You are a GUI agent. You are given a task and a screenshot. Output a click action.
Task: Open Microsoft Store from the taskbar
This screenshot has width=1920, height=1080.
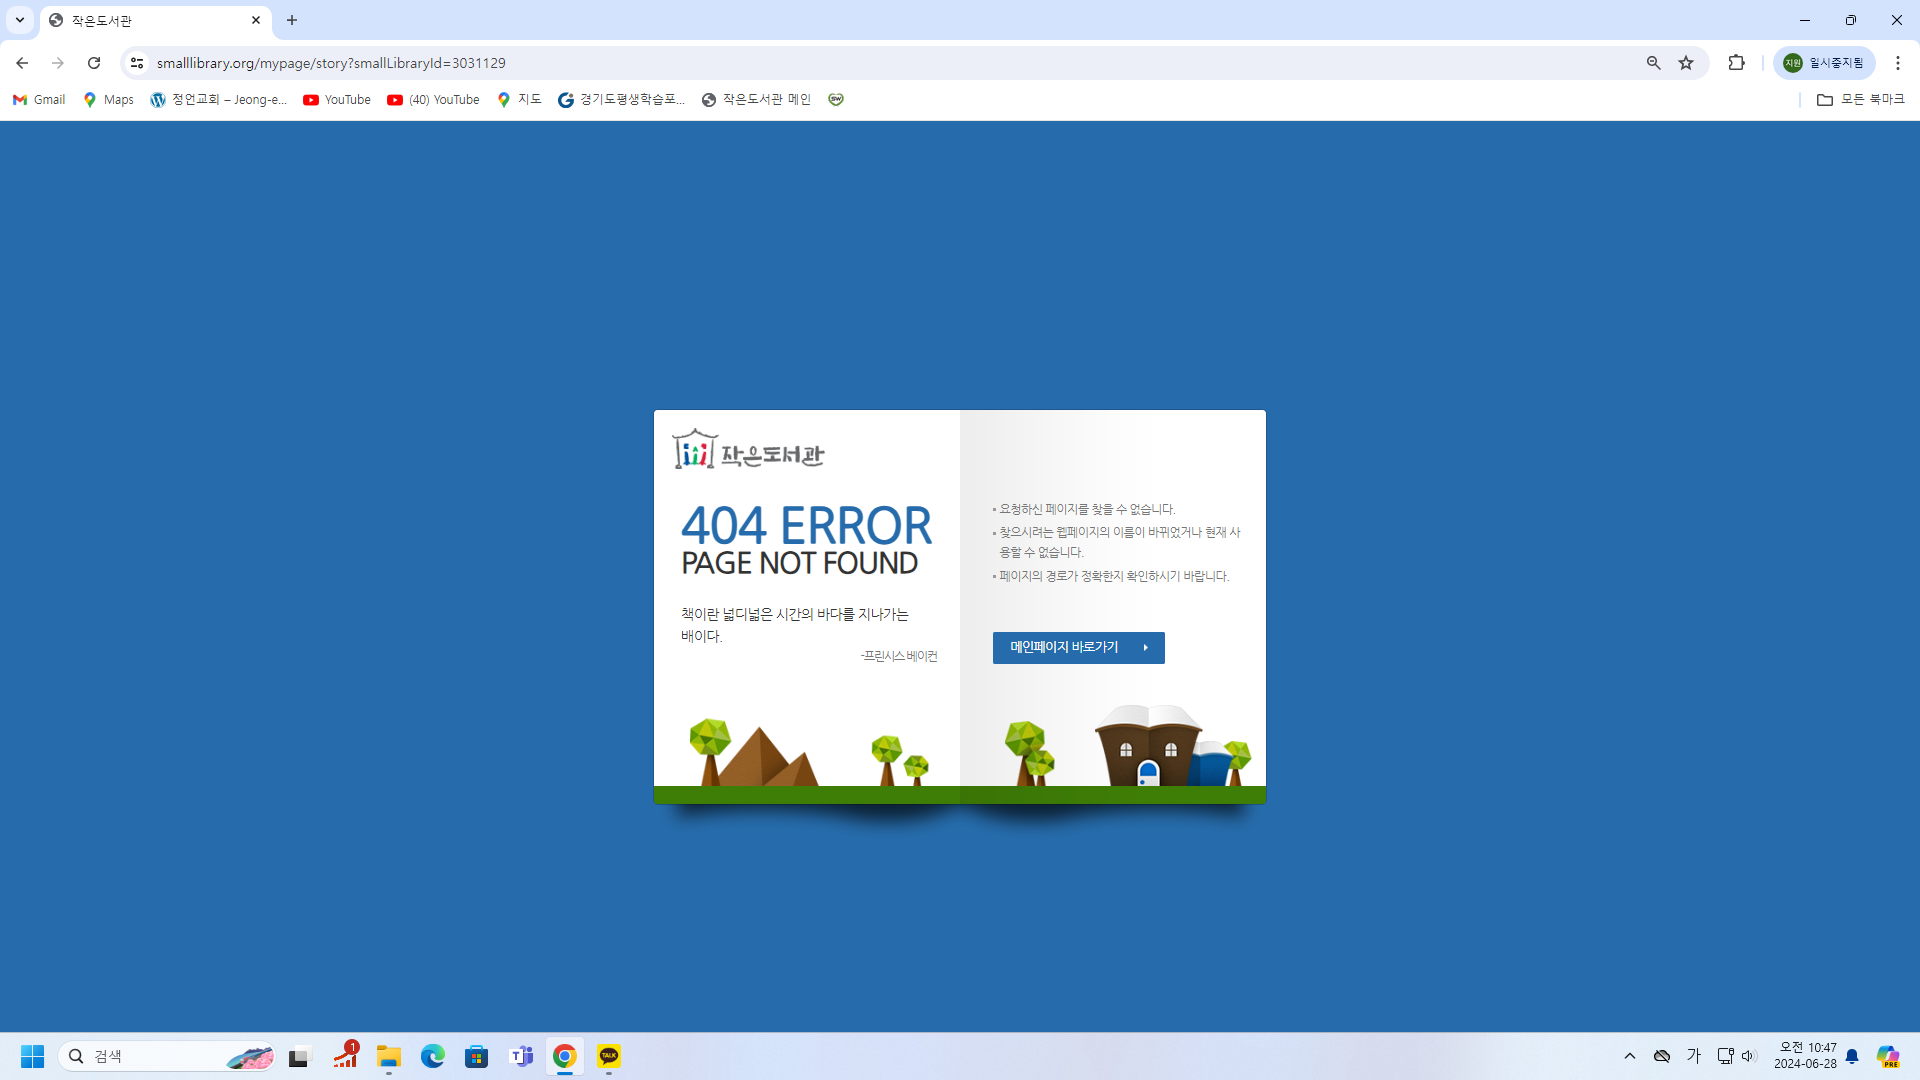[x=477, y=1056]
